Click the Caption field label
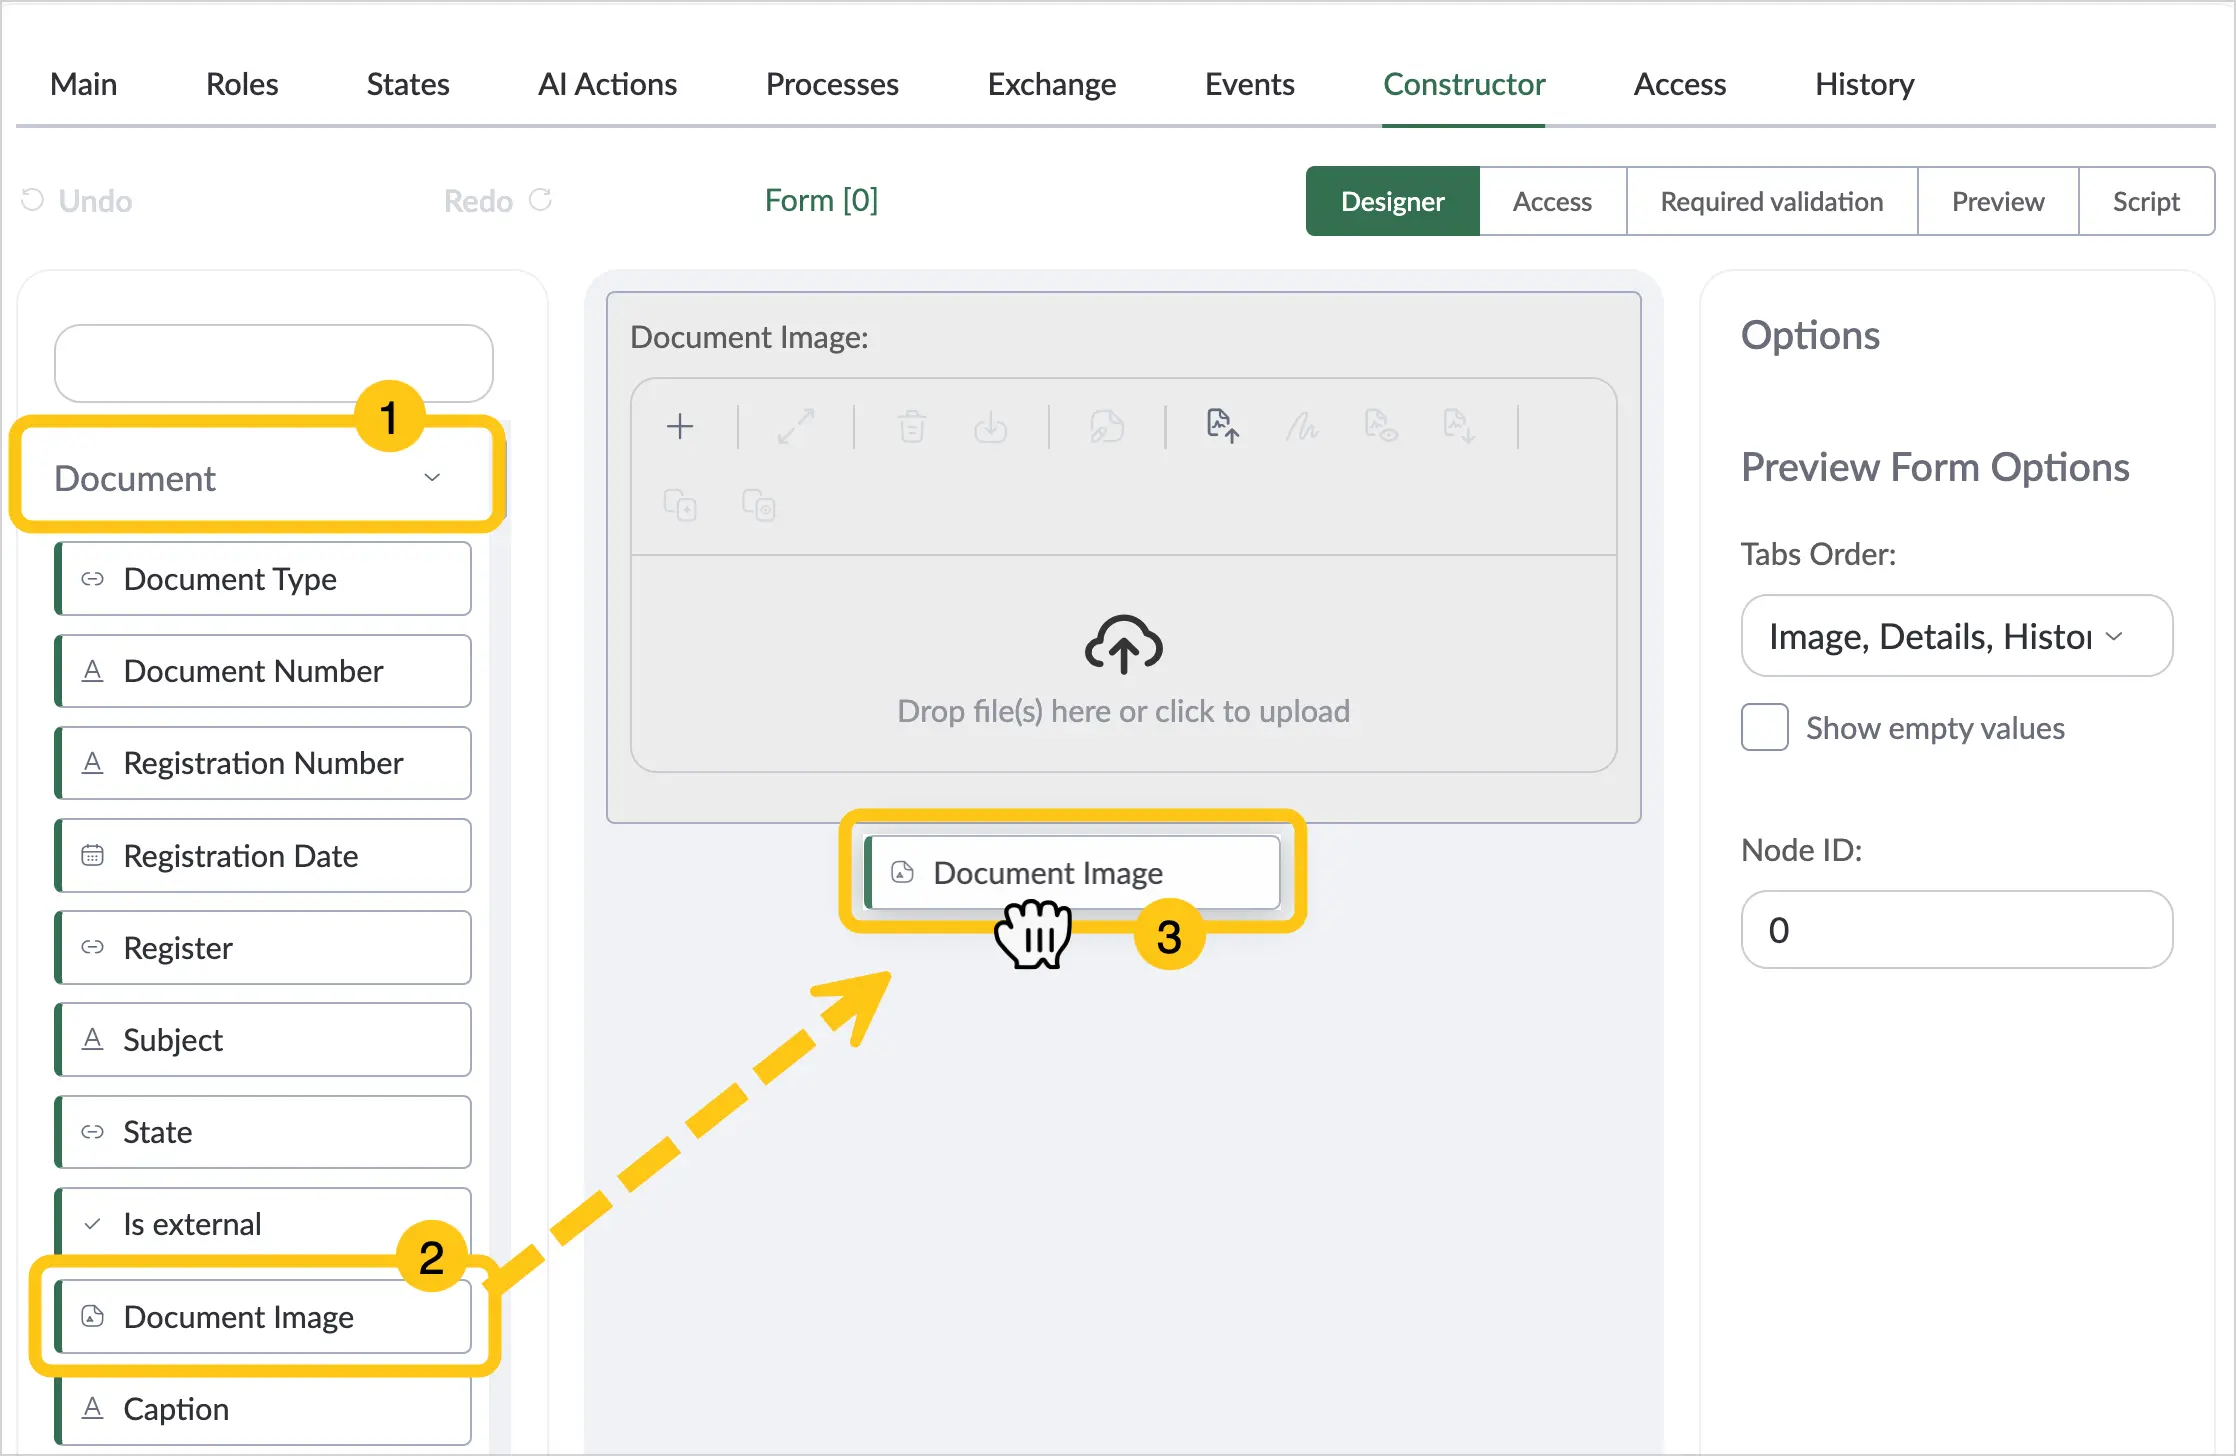Screen dimensions: 2236x1456 [x=176, y=1409]
